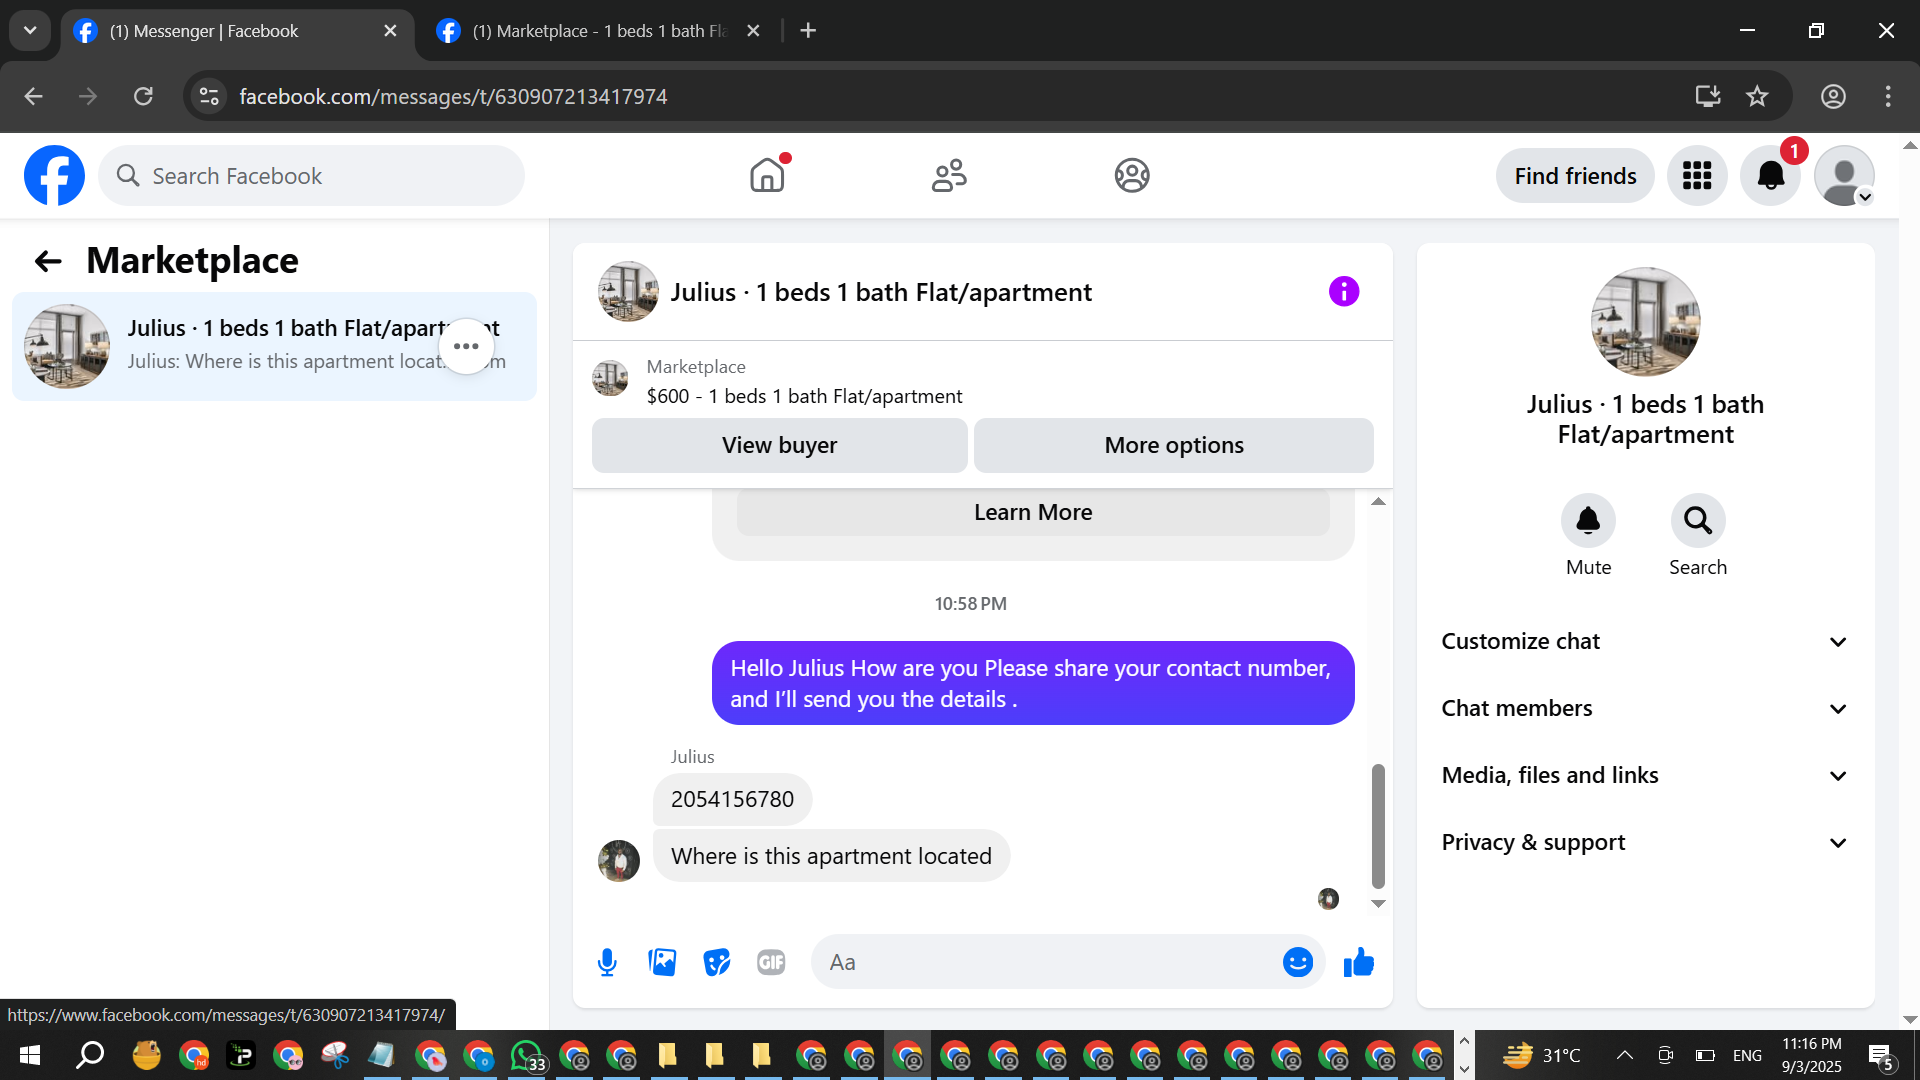Image resolution: width=1920 pixels, height=1080 pixels.
Task: Expand Media, files and links section
Action: click(1645, 776)
